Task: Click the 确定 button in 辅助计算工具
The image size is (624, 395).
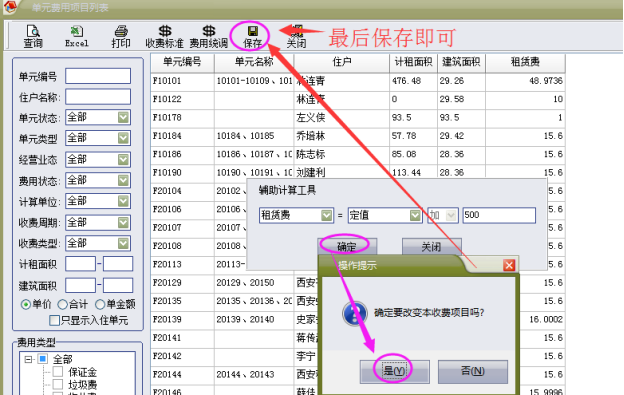Action: 347,247
